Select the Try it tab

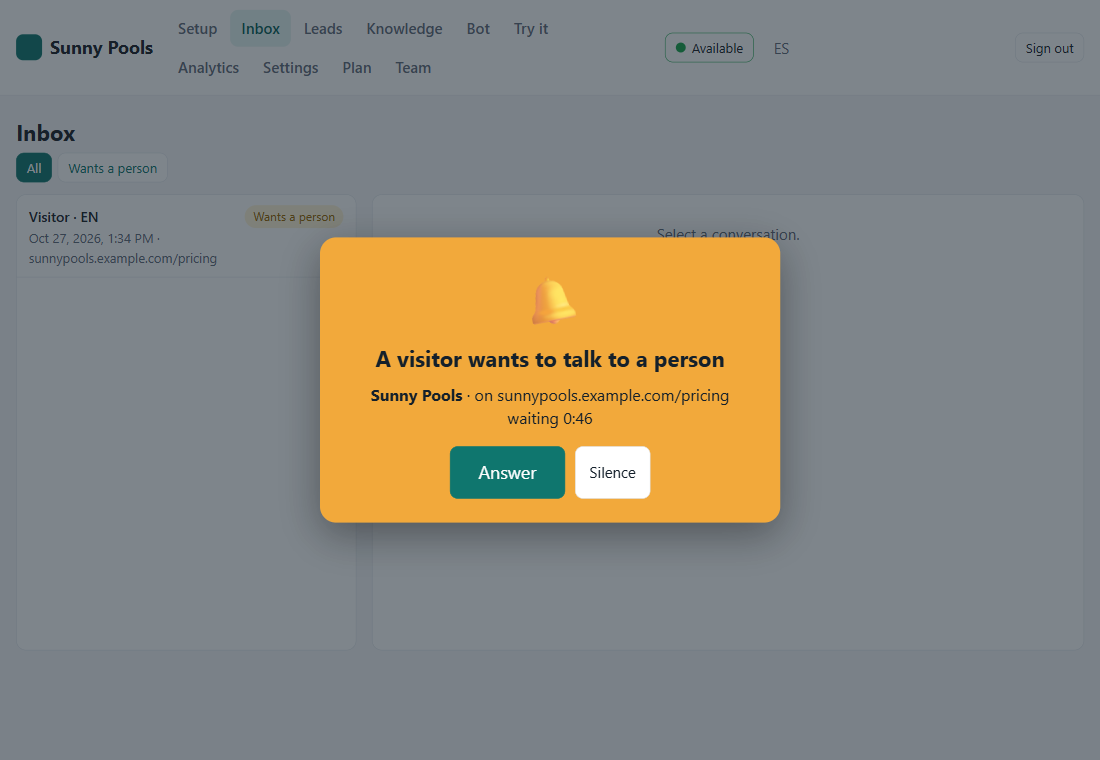pyautogui.click(x=530, y=29)
